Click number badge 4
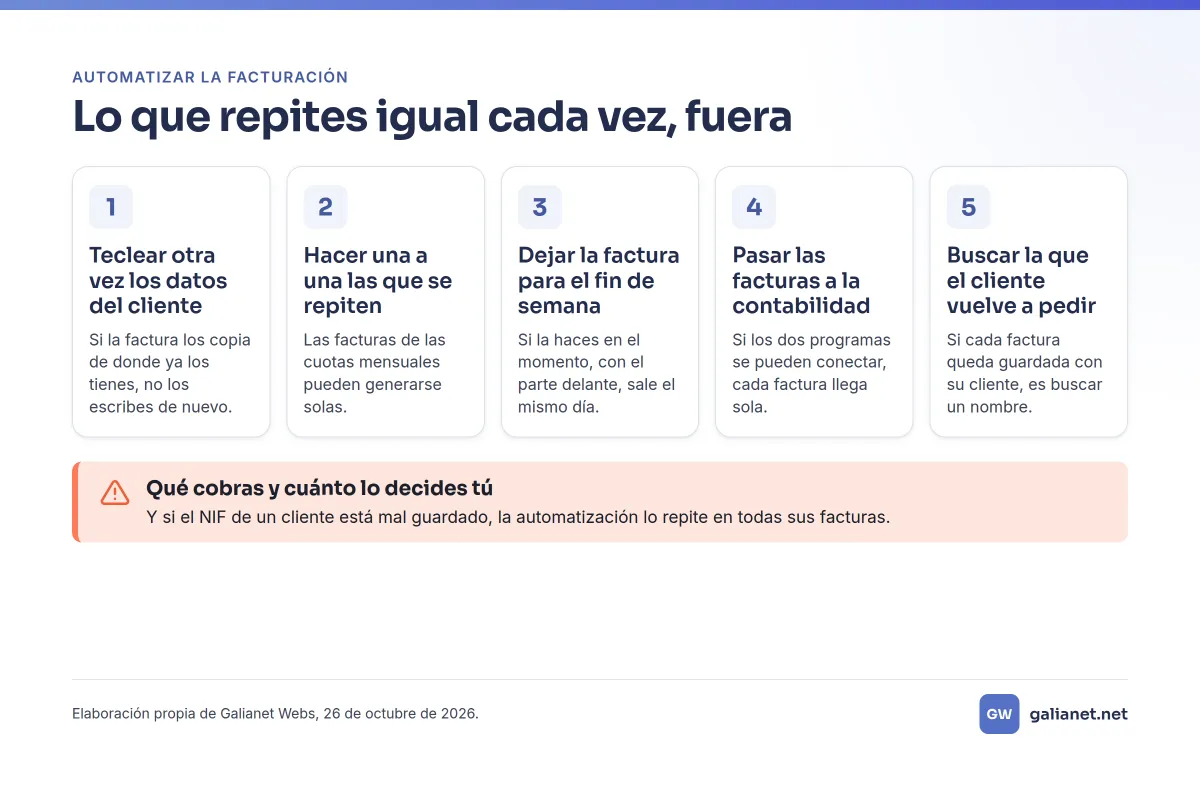 pos(754,207)
